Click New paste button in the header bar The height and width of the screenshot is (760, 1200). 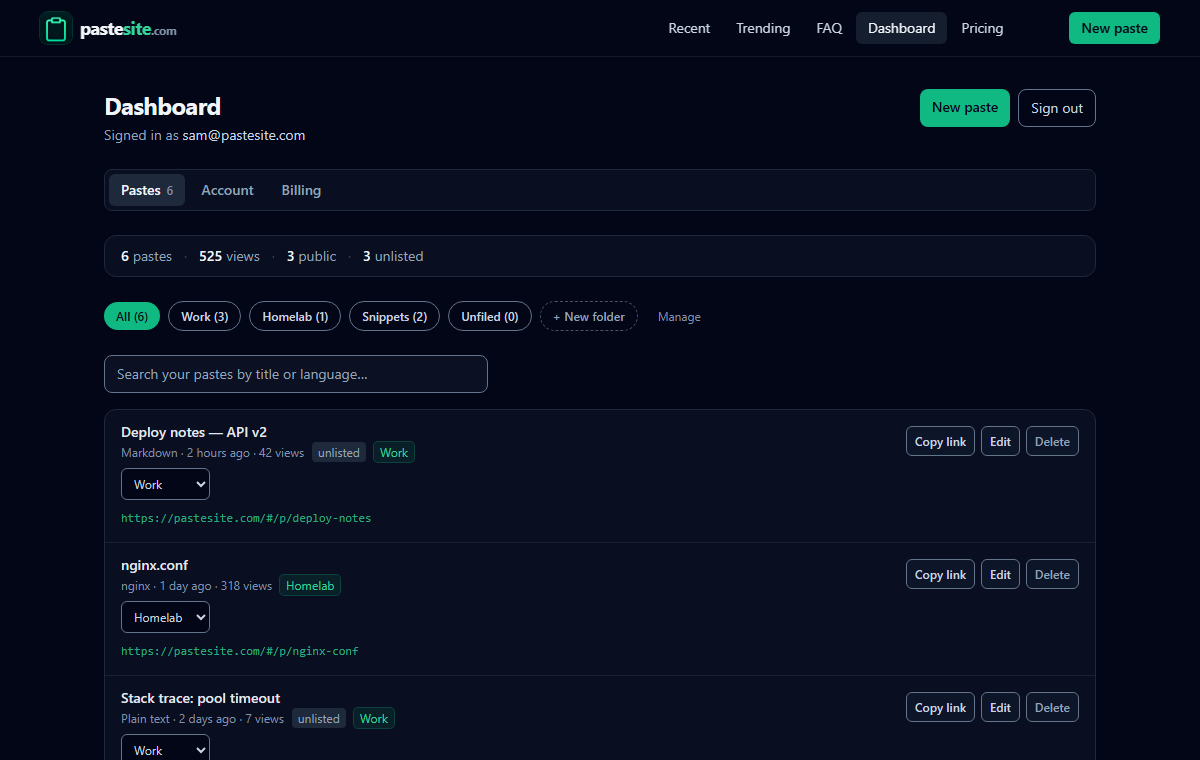click(x=1114, y=28)
